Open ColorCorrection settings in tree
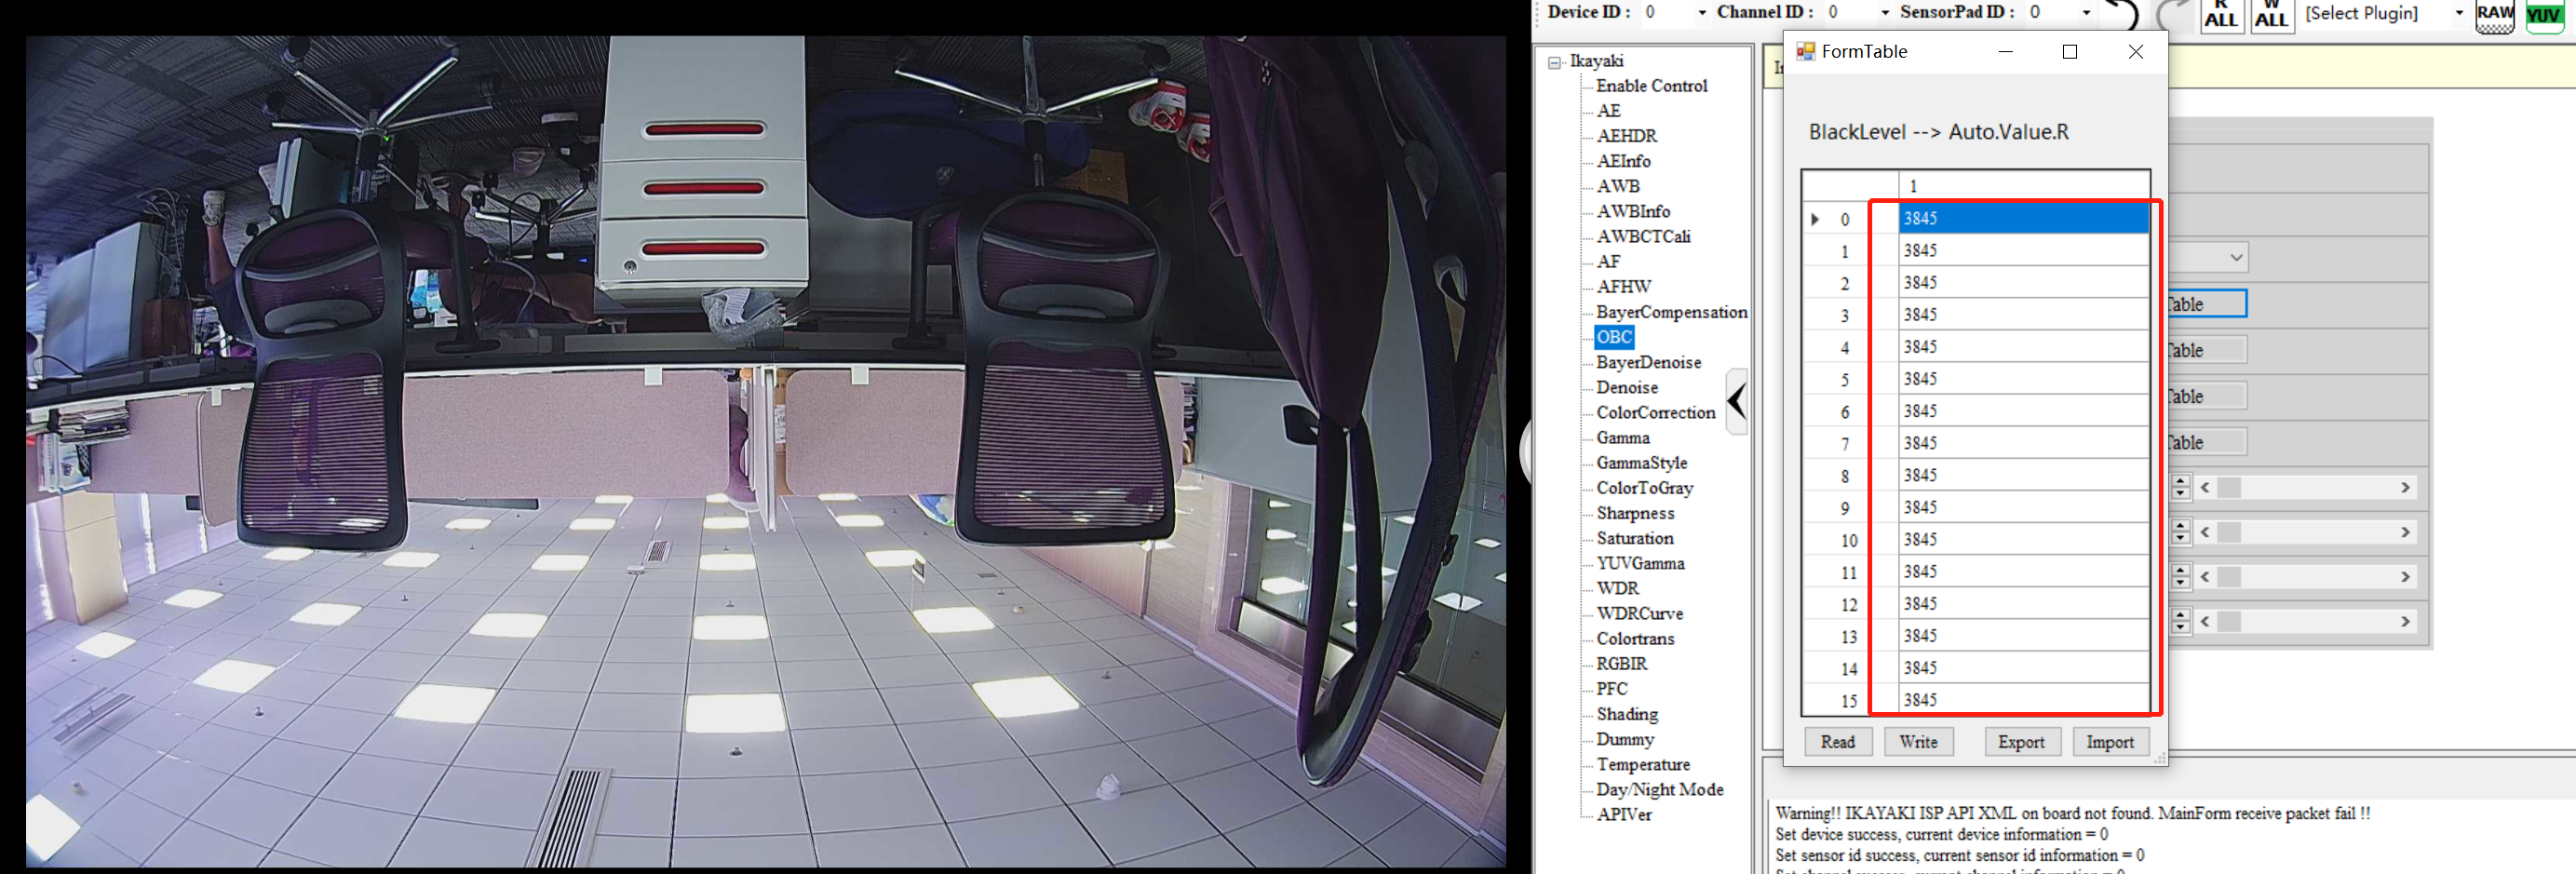 pyautogui.click(x=1655, y=412)
